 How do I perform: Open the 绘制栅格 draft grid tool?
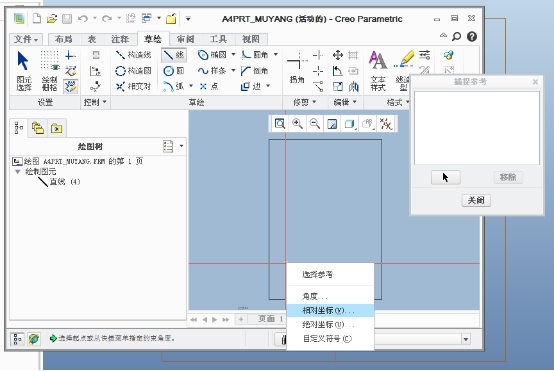(49, 70)
